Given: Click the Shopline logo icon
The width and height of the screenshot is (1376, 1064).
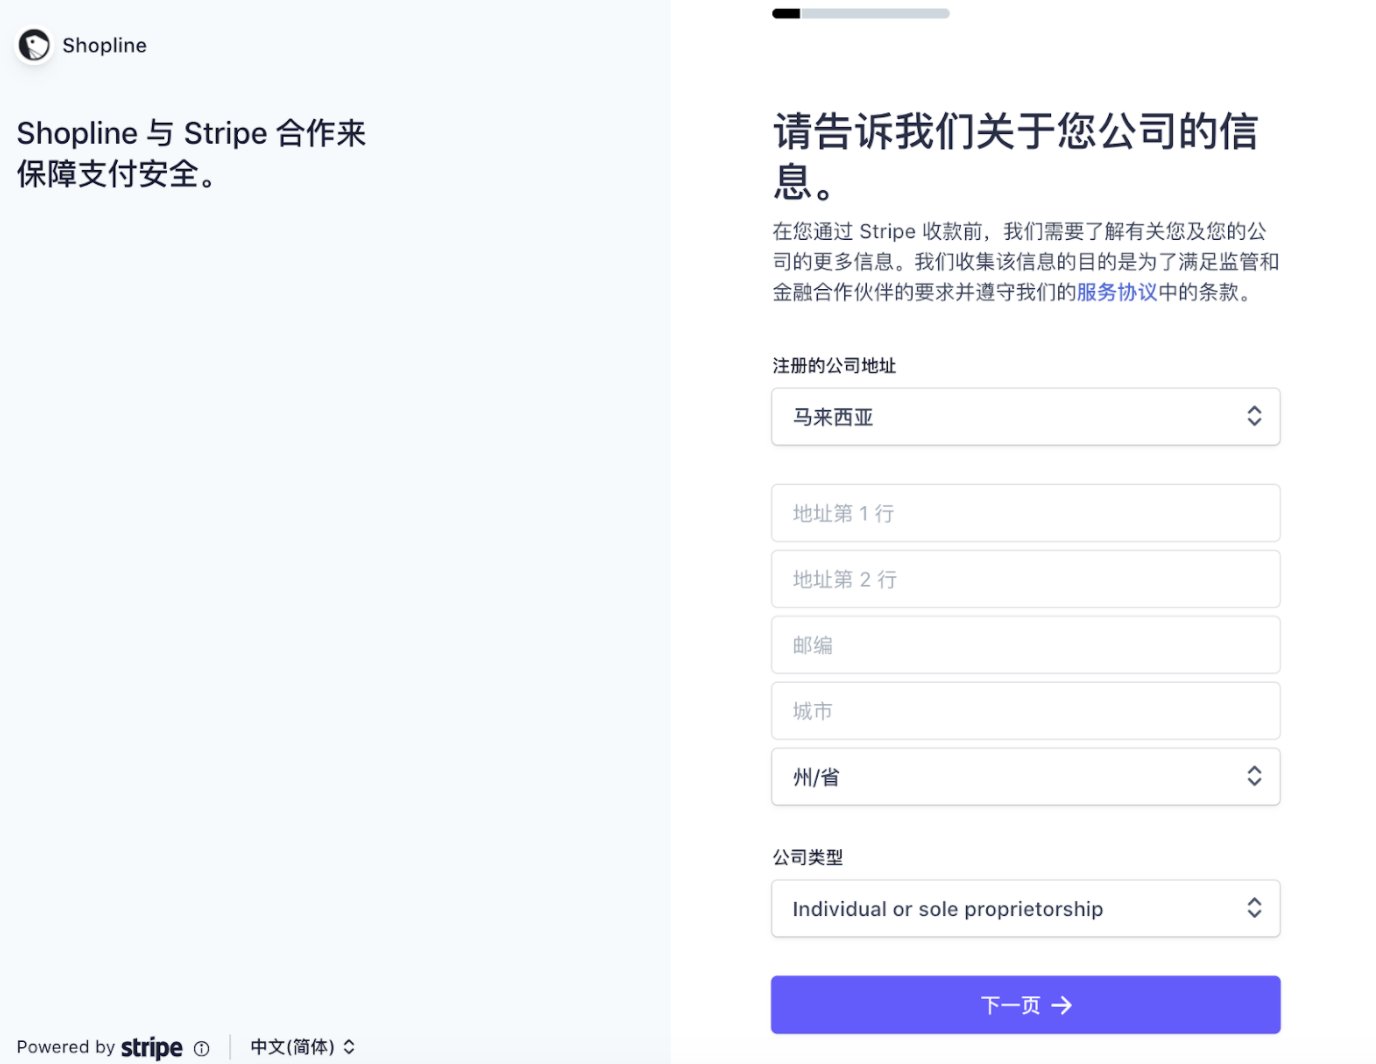Looking at the screenshot, I should click(34, 45).
